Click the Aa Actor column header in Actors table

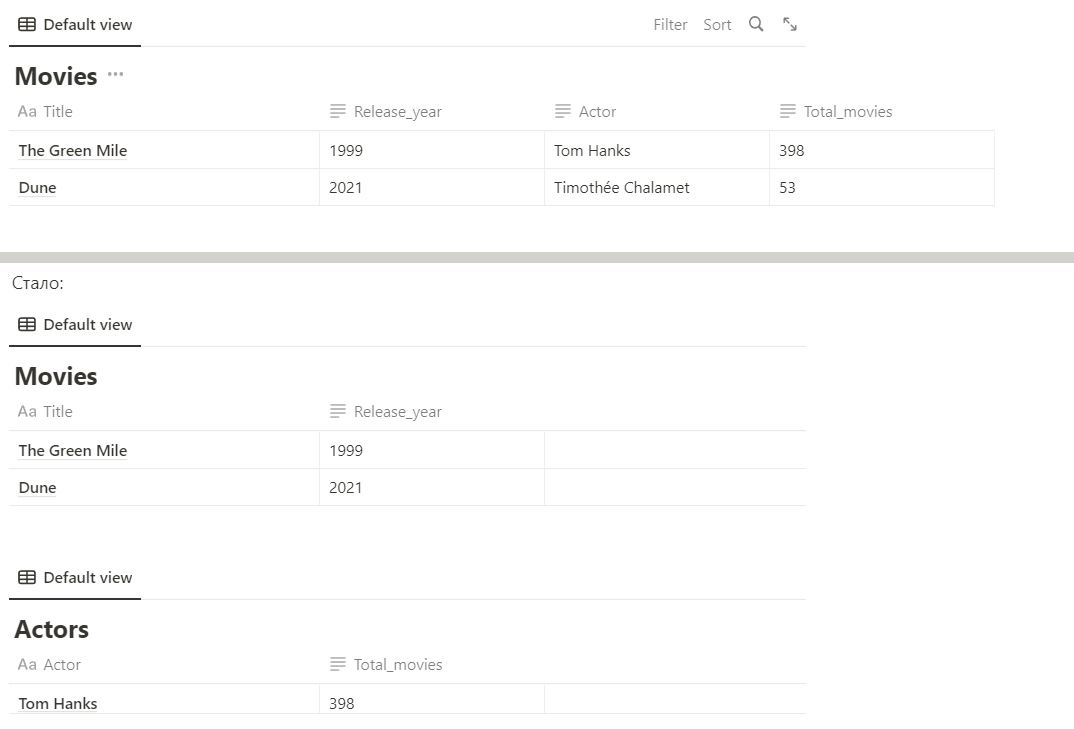[61, 665]
